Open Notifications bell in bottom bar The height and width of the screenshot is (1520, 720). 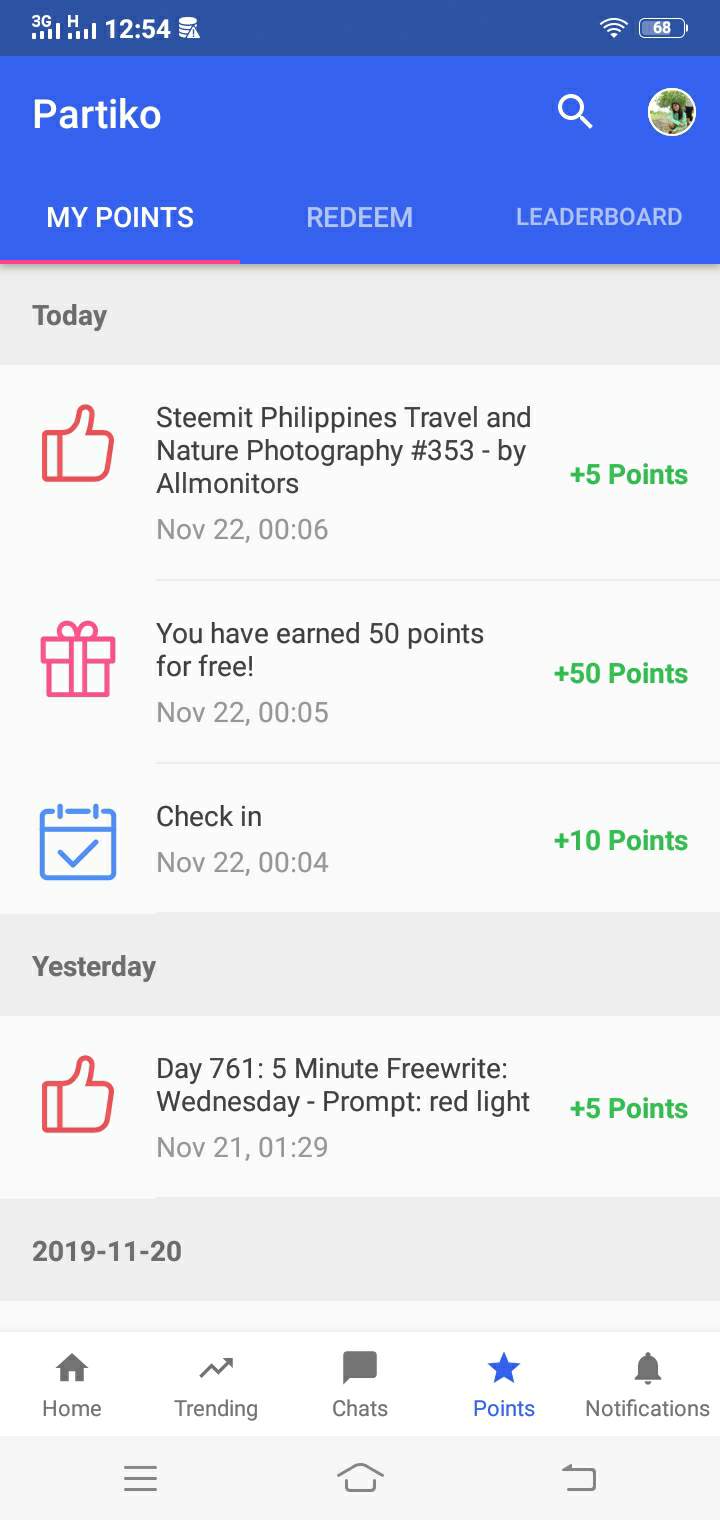pyautogui.click(x=647, y=1384)
